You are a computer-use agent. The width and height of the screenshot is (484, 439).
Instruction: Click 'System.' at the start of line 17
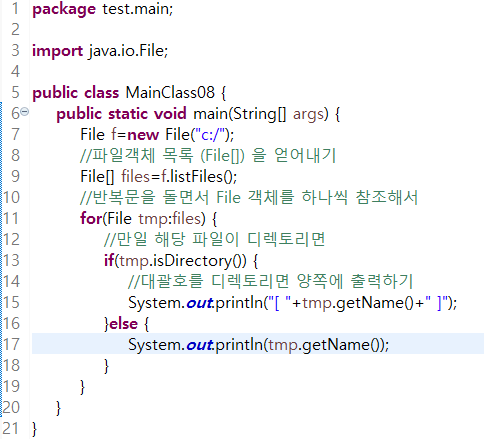coord(156,345)
